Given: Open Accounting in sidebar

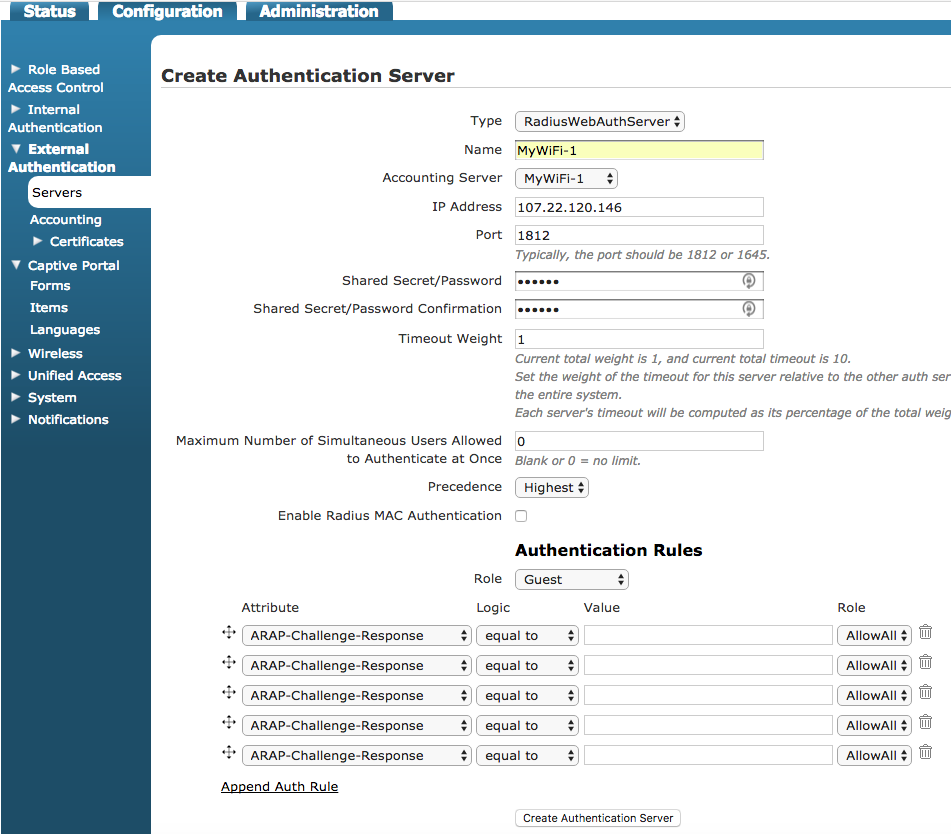Looking at the screenshot, I should (66, 220).
